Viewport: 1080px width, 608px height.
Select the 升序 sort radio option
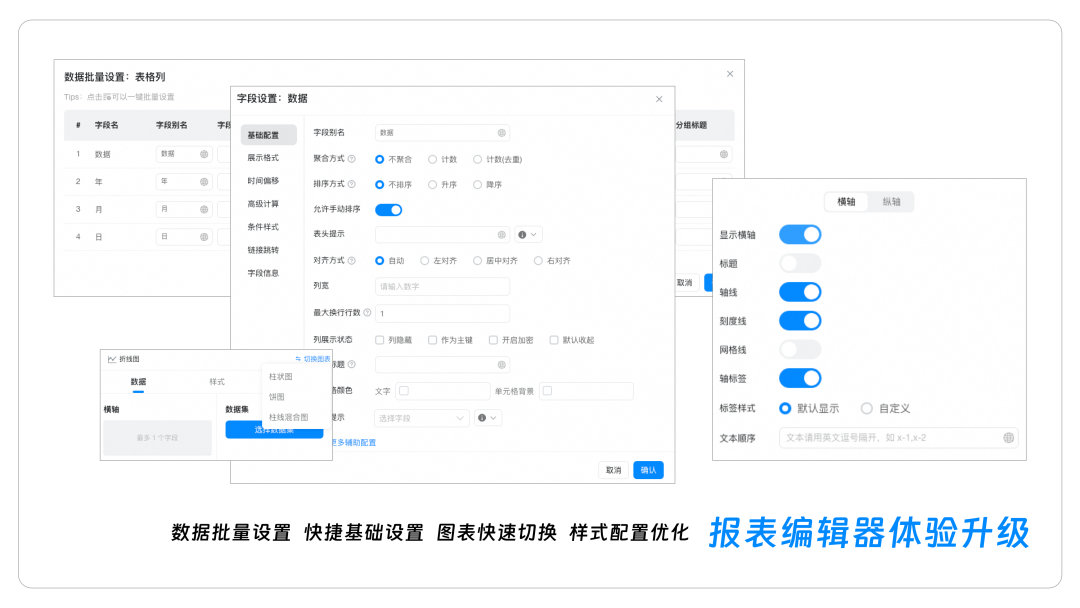432,185
